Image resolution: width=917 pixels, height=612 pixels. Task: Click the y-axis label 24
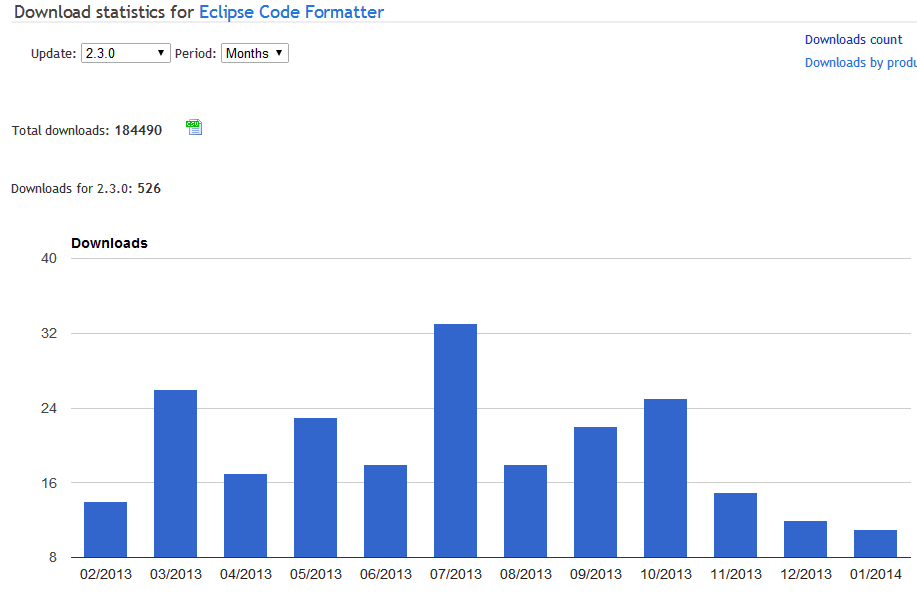(x=49, y=408)
